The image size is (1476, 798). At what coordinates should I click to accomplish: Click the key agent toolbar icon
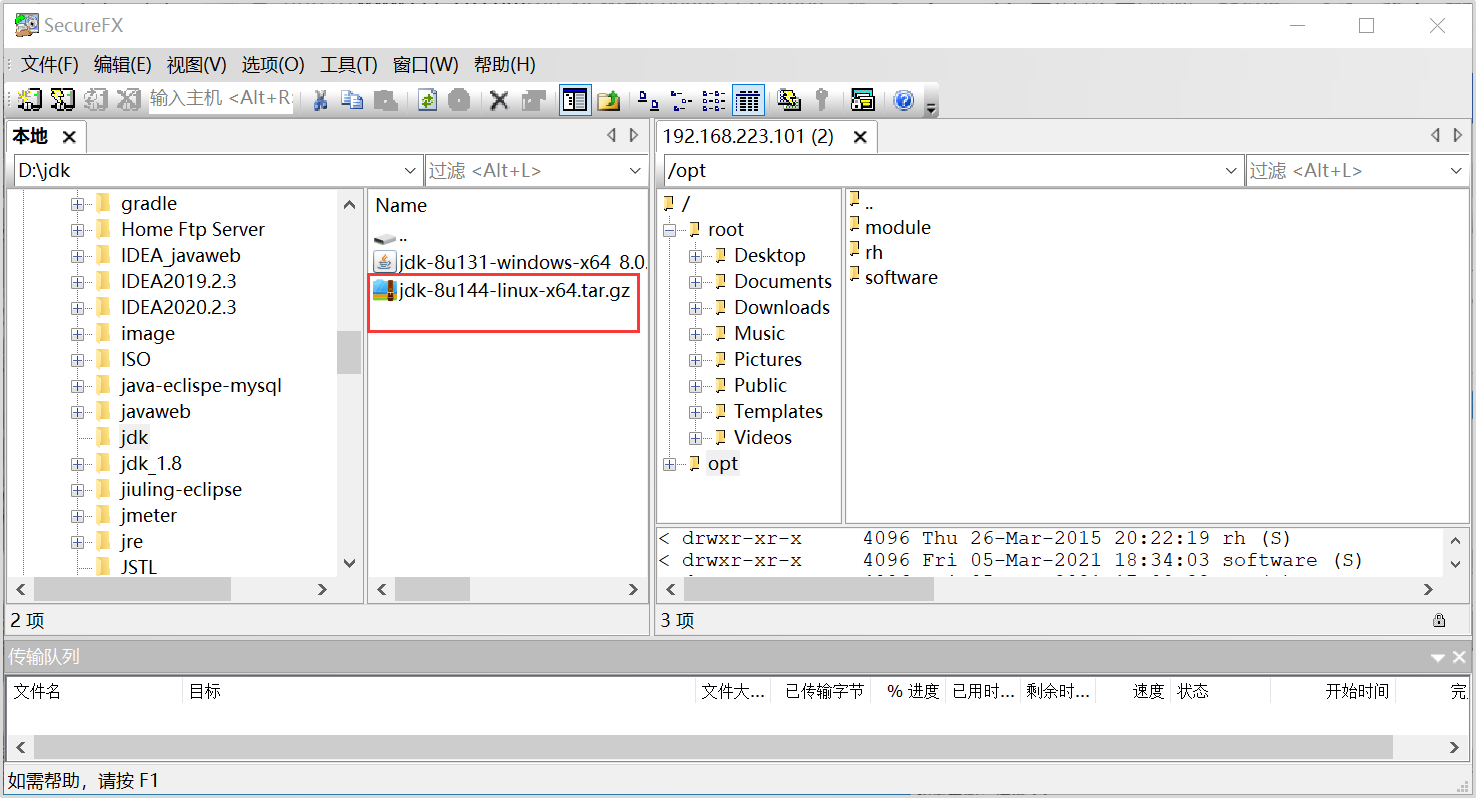821,100
